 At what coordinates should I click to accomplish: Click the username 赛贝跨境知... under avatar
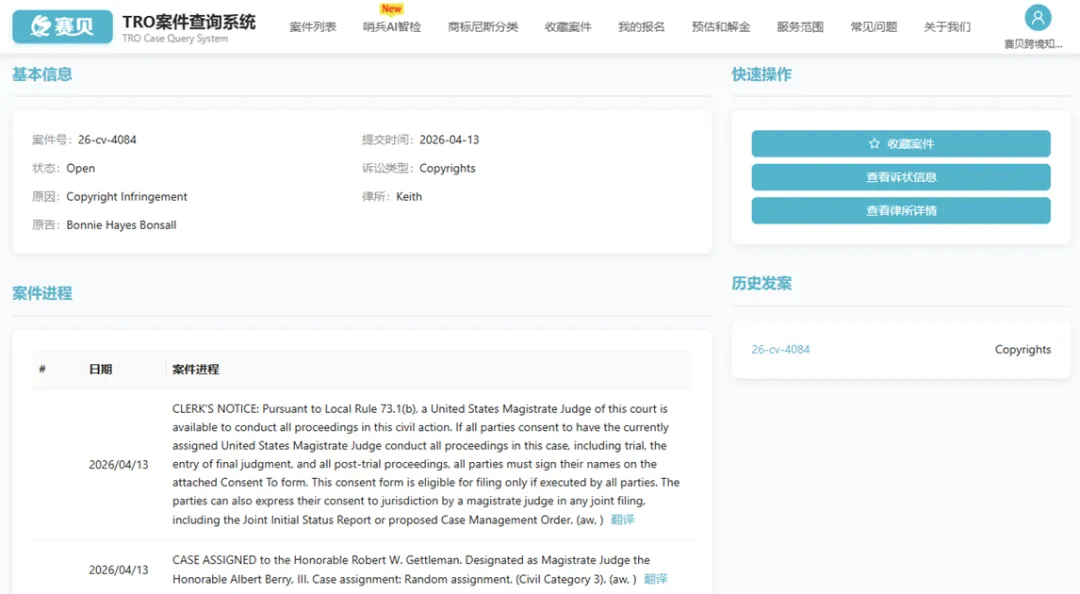coord(1032,44)
